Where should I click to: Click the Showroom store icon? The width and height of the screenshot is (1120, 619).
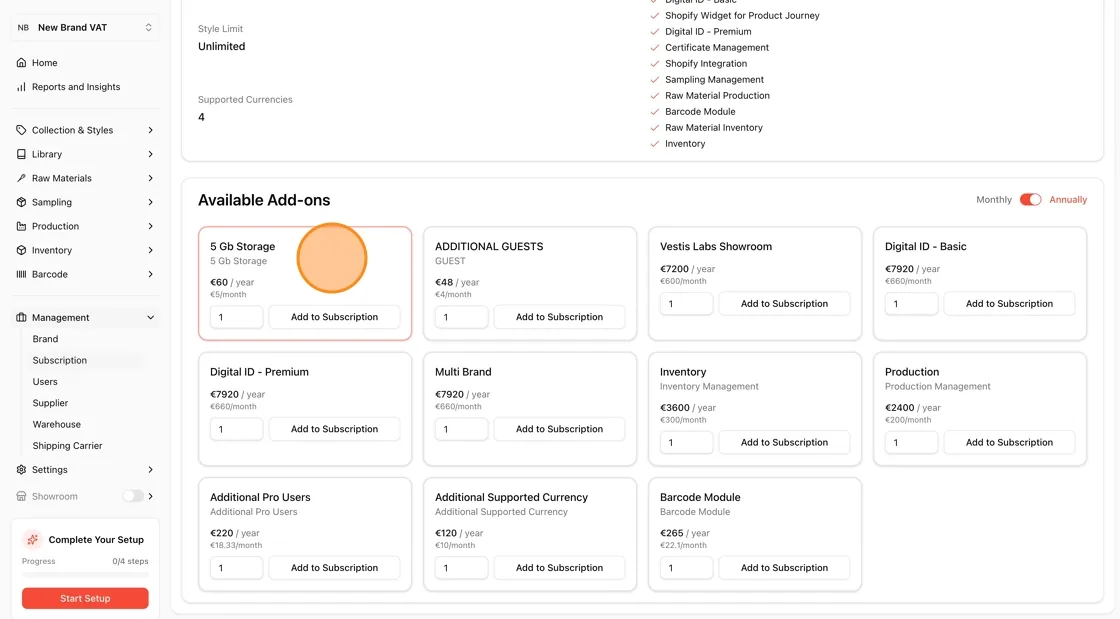pos(21,496)
